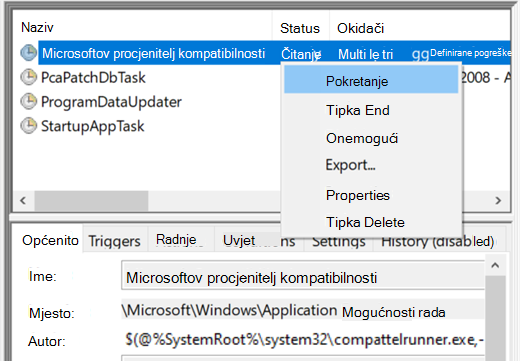
Task: Click the Ime field showing the task name
Action: pos(303,275)
